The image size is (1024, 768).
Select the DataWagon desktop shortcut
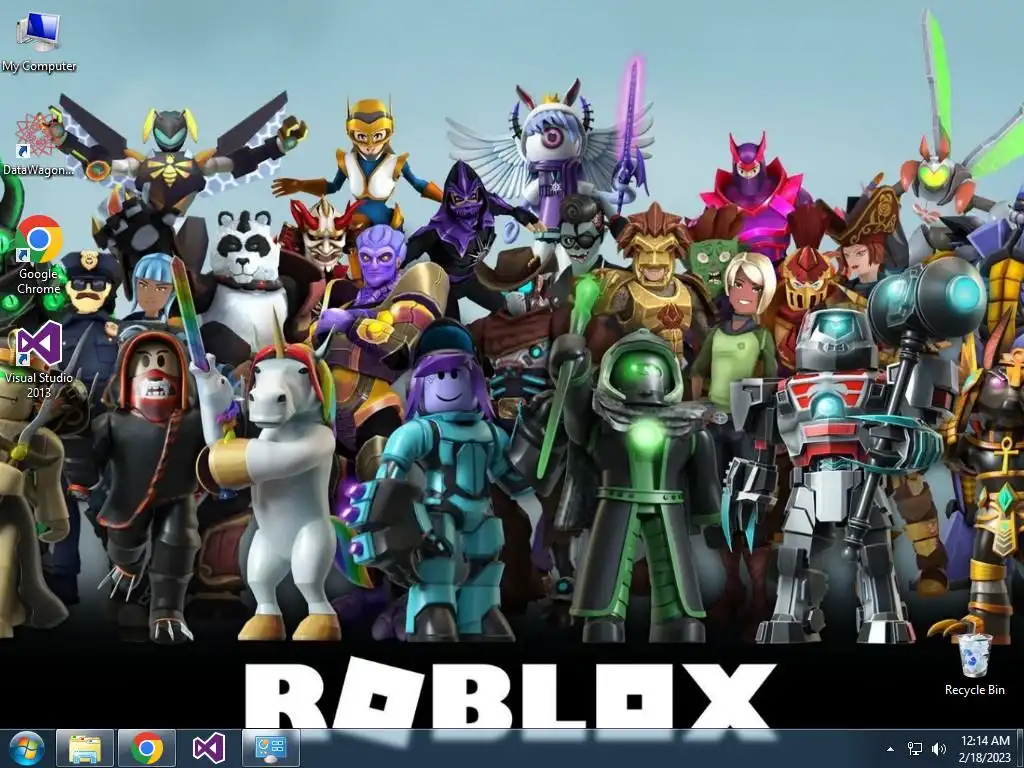[x=38, y=144]
